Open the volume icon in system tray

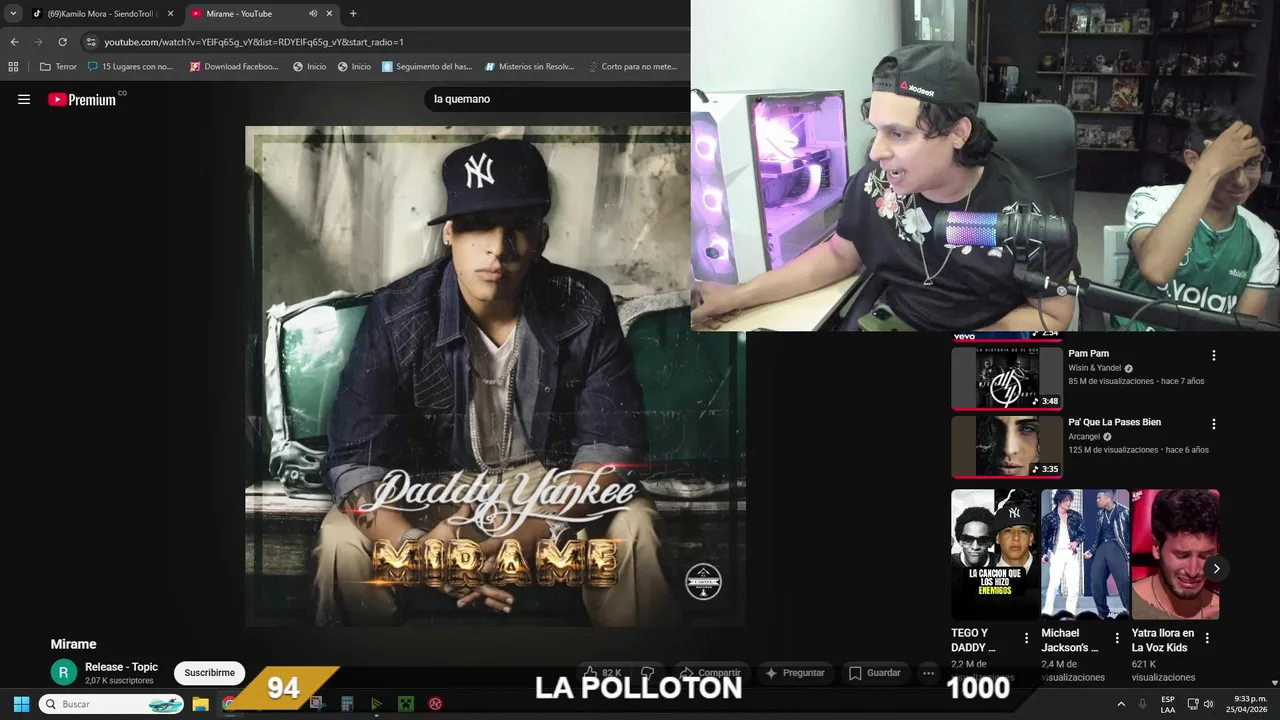[1209, 704]
